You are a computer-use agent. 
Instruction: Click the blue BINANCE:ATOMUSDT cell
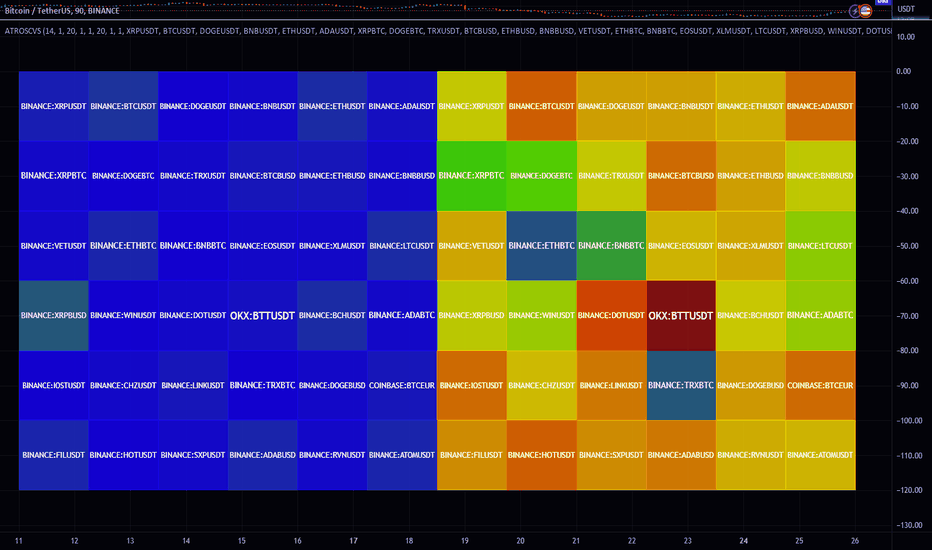tap(402, 455)
